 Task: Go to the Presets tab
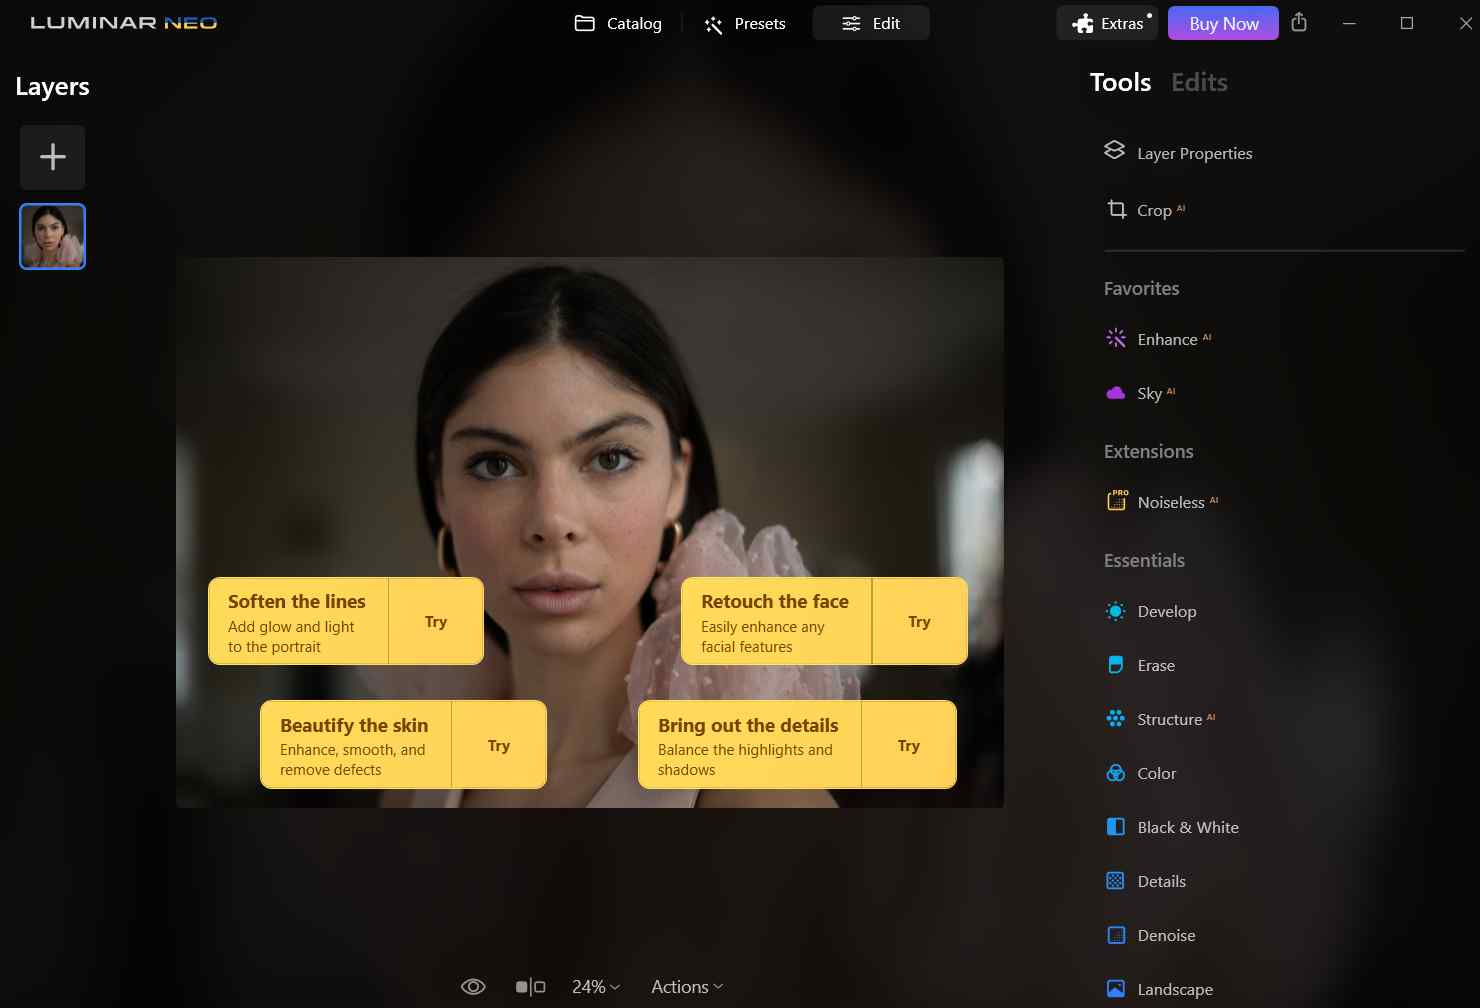click(745, 23)
